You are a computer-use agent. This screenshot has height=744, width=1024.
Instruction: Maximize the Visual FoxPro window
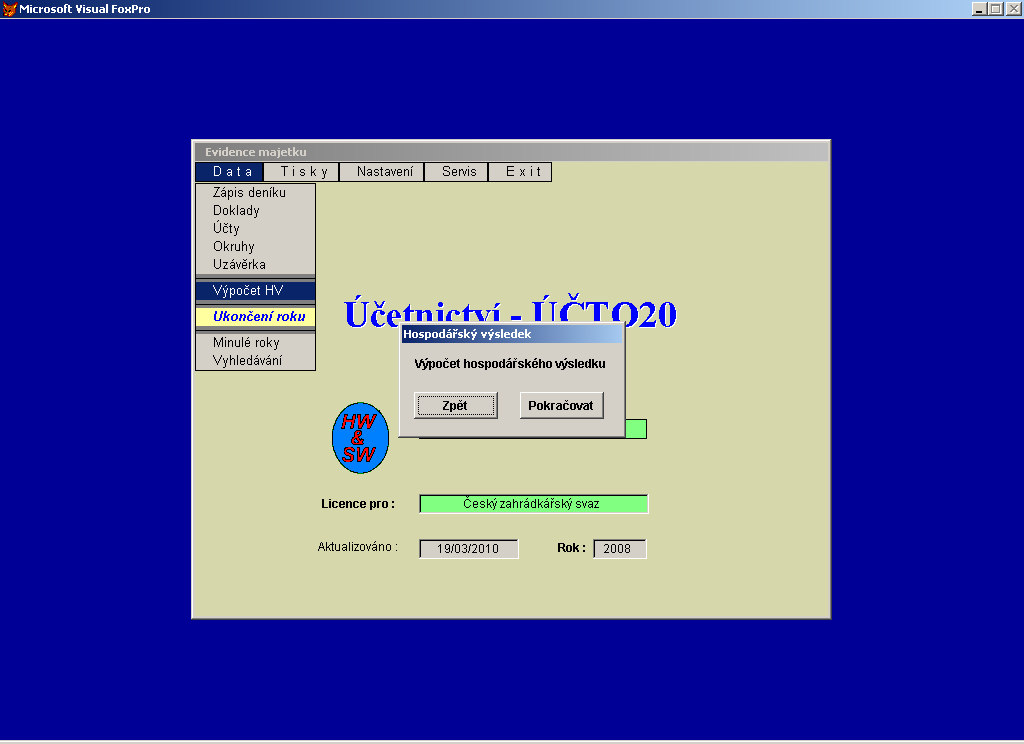pyautogui.click(x=995, y=9)
